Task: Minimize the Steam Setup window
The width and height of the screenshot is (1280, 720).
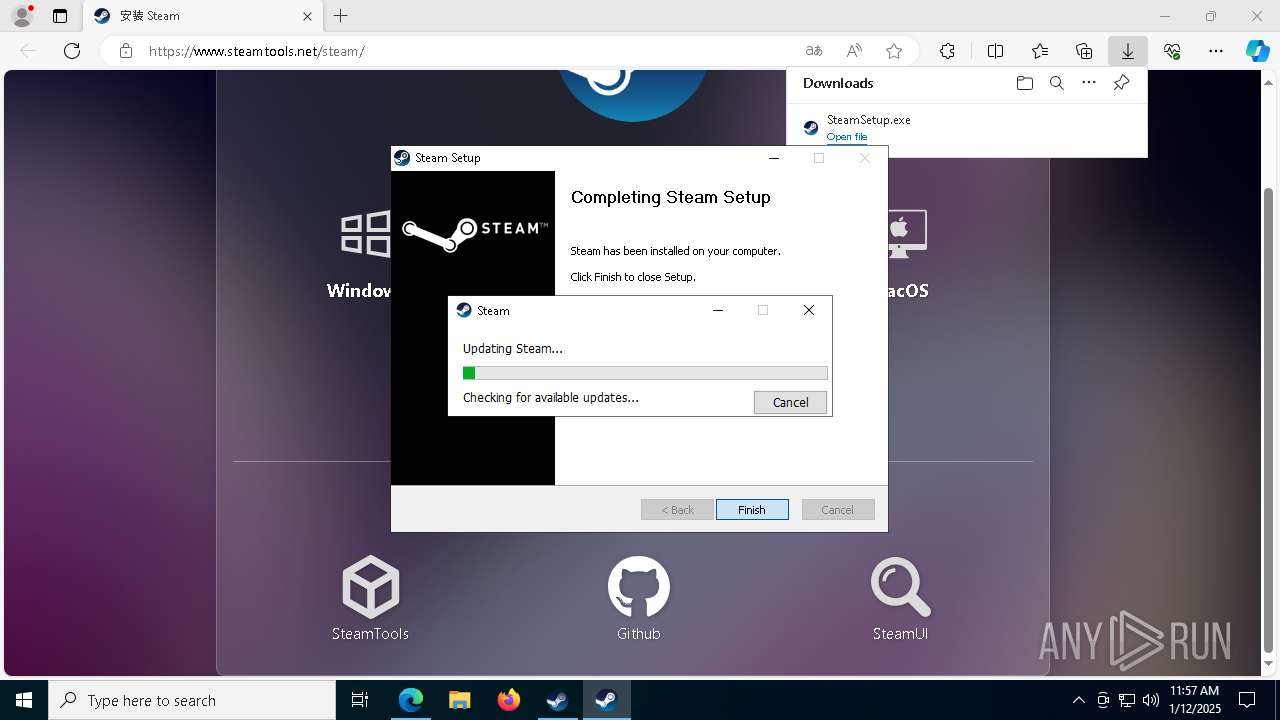Action: (x=773, y=158)
